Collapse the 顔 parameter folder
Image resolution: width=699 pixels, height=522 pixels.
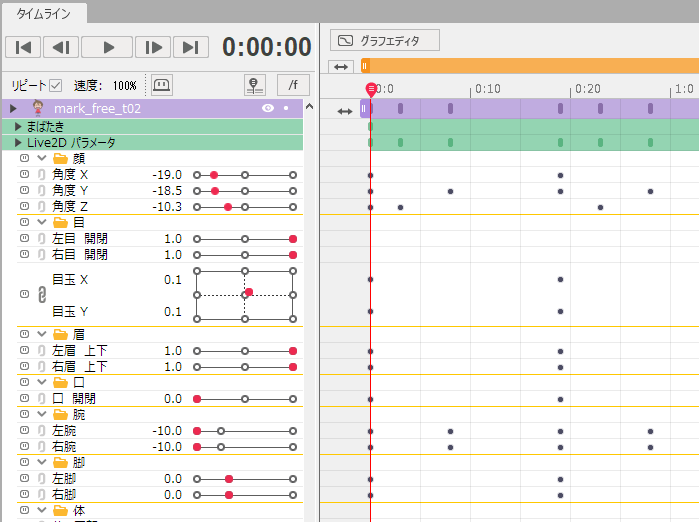click(x=41, y=158)
